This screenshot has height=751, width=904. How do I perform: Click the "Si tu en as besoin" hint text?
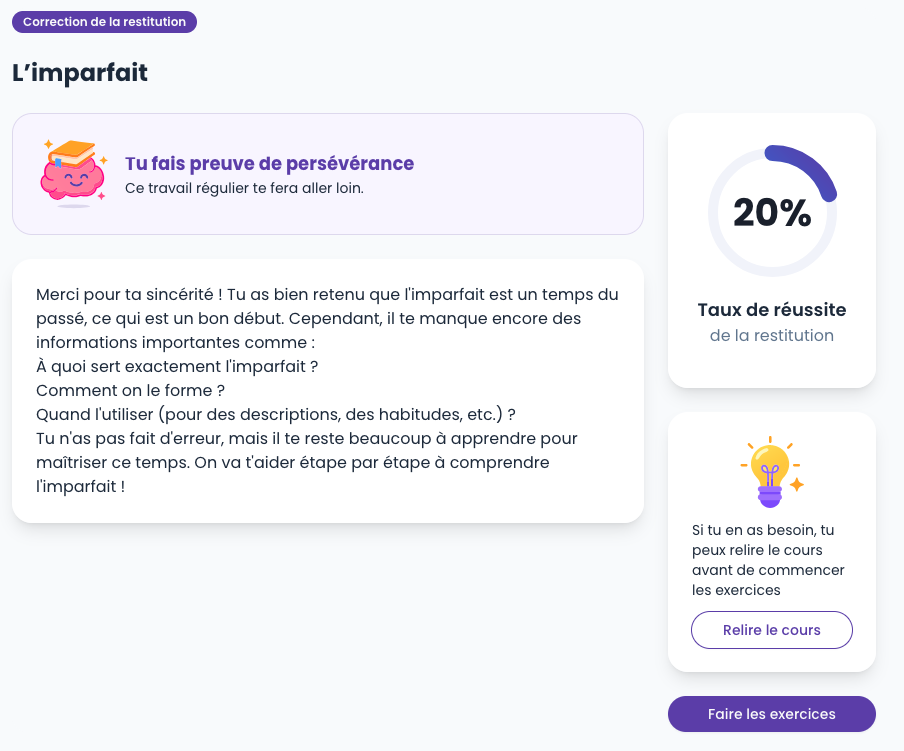click(x=763, y=530)
